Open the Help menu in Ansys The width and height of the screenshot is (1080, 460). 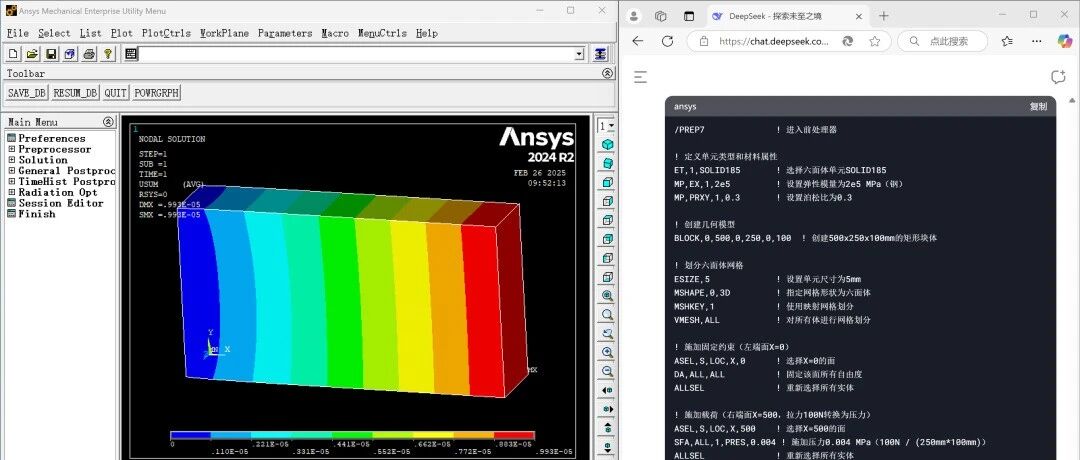426,33
